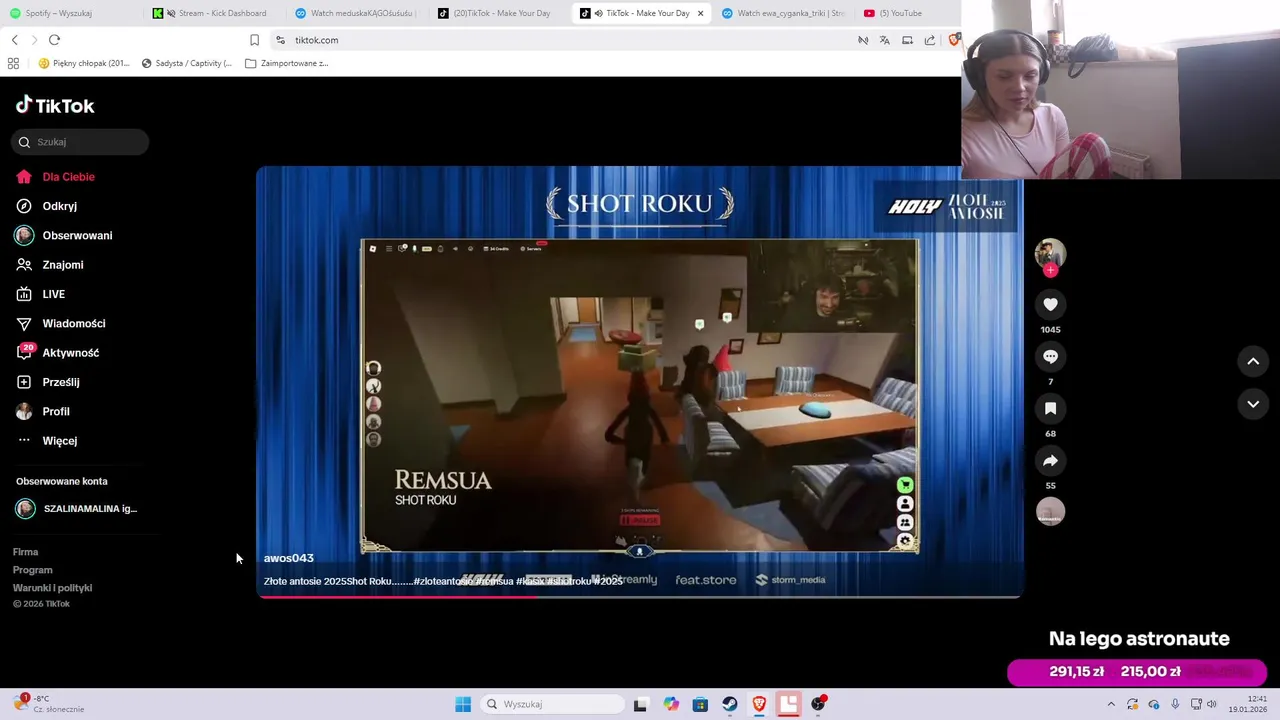Close the active TikTok tab
The height and width of the screenshot is (720, 1280).
(x=700, y=13)
